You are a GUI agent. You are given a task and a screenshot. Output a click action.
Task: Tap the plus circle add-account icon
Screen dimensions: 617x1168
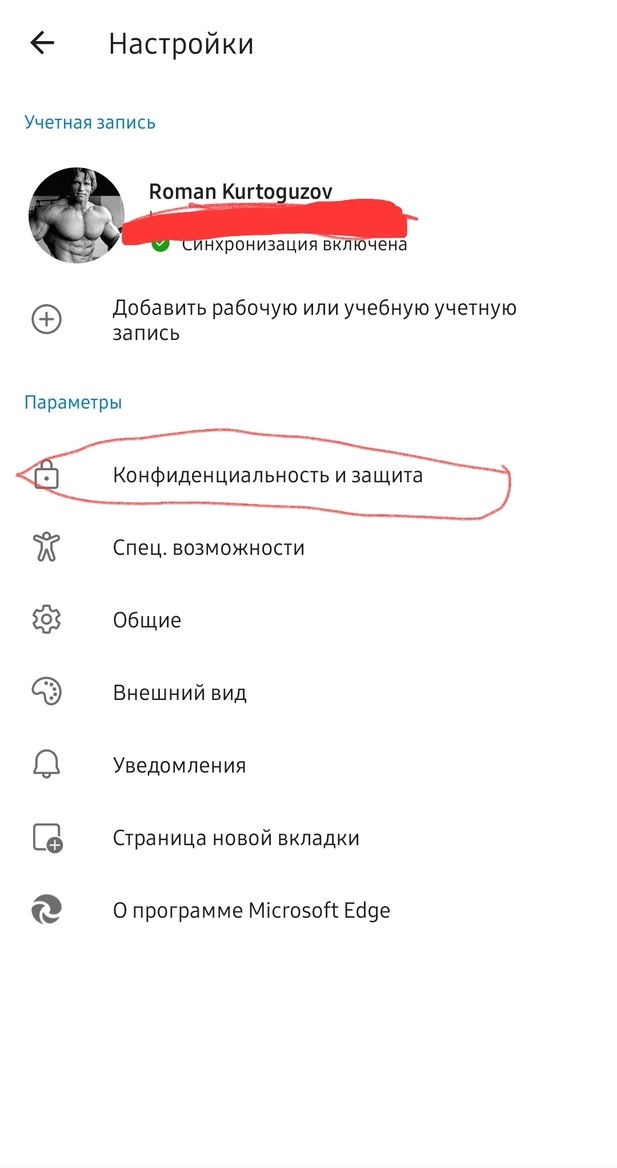tap(46, 320)
